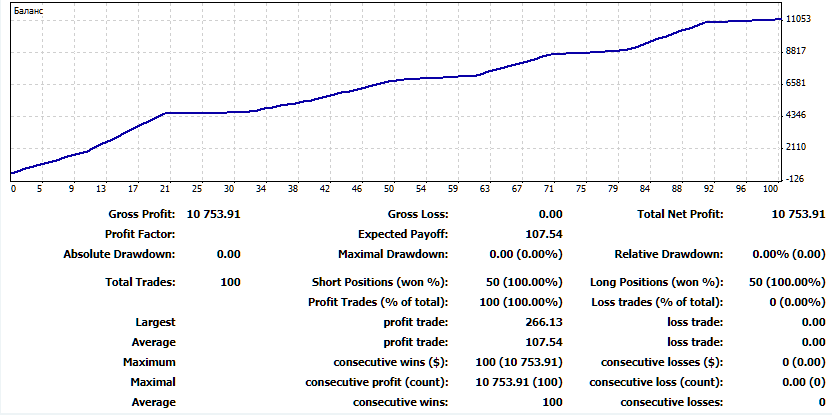
Task: Select the Total Trades label
Action: click(140, 282)
